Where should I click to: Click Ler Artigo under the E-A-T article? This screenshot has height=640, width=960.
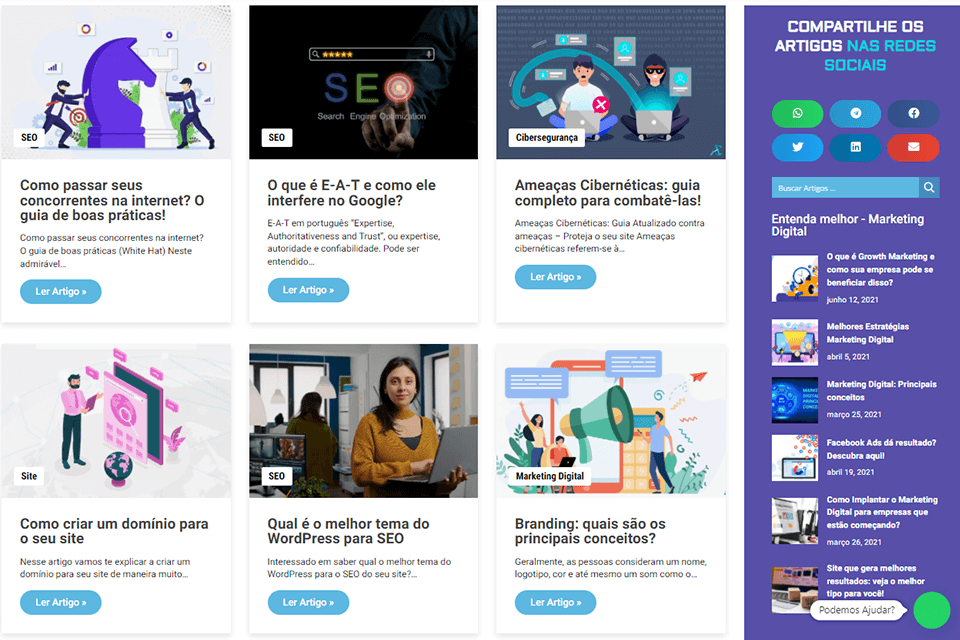pyautogui.click(x=308, y=290)
